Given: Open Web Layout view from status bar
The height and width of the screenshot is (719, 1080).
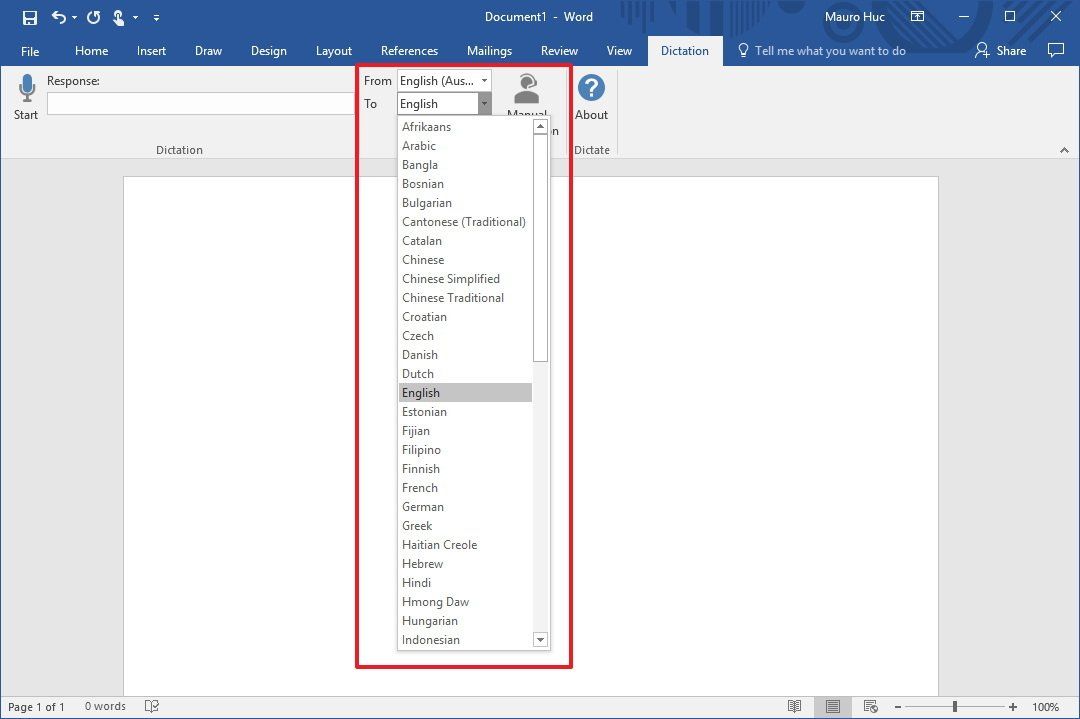Looking at the screenshot, I should coord(870,706).
